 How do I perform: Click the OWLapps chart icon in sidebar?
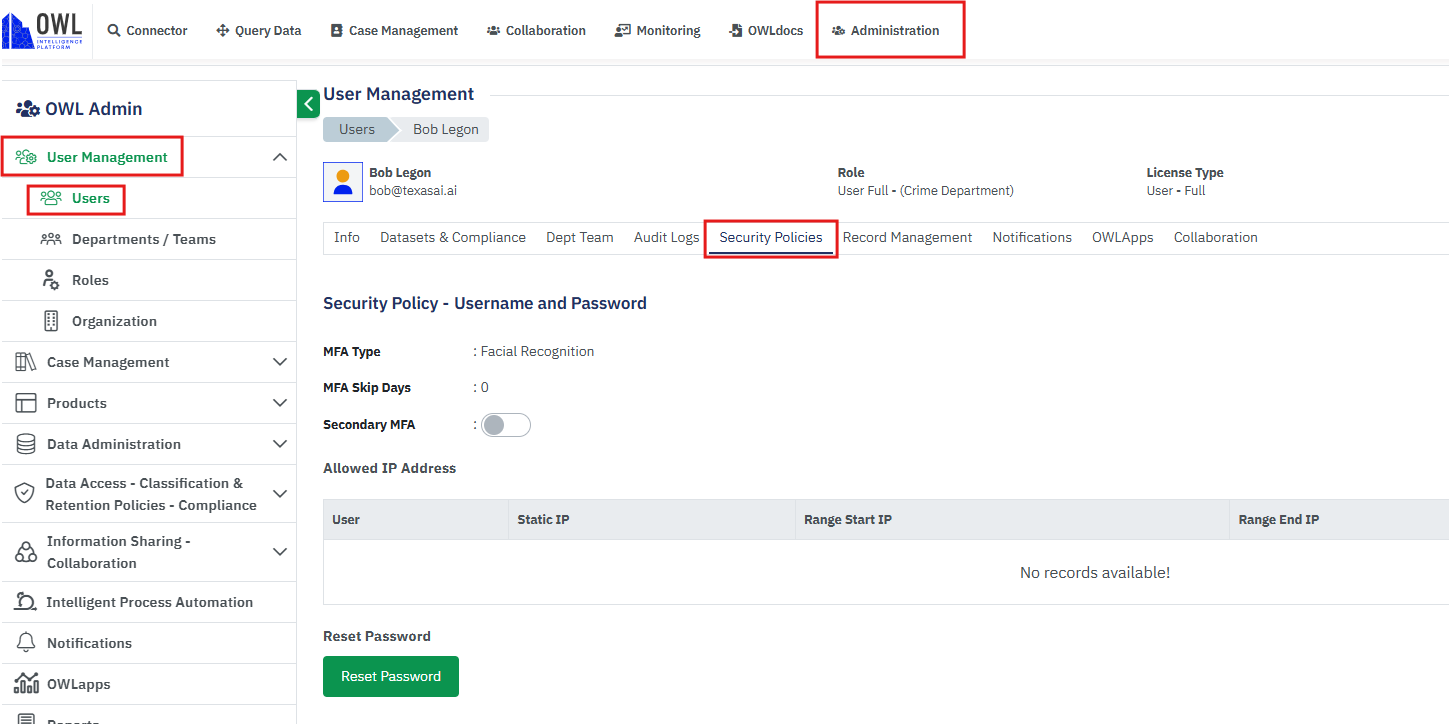coord(27,684)
